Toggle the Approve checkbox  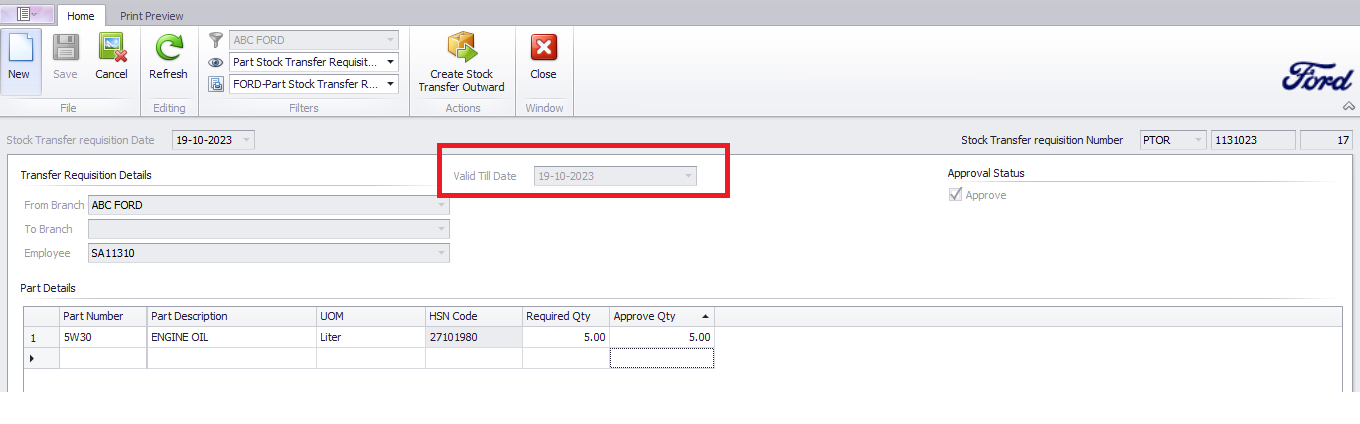pos(955,195)
